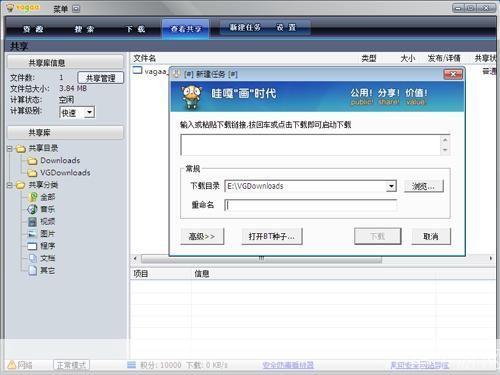Switch to the 资源 tab

tap(33, 29)
